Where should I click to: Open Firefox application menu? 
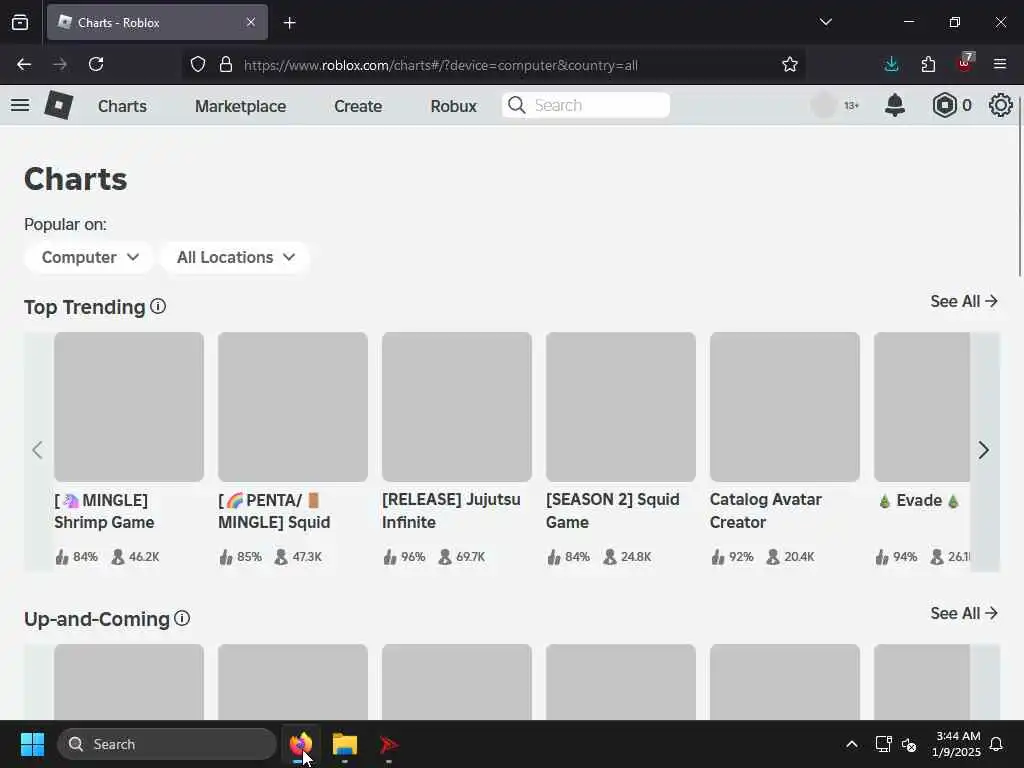(x=1000, y=64)
